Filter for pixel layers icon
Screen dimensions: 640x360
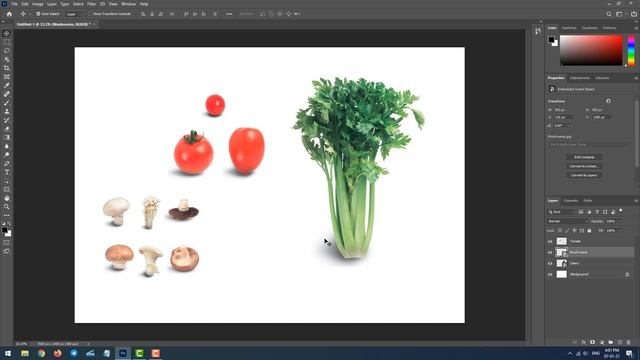[581, 212]
